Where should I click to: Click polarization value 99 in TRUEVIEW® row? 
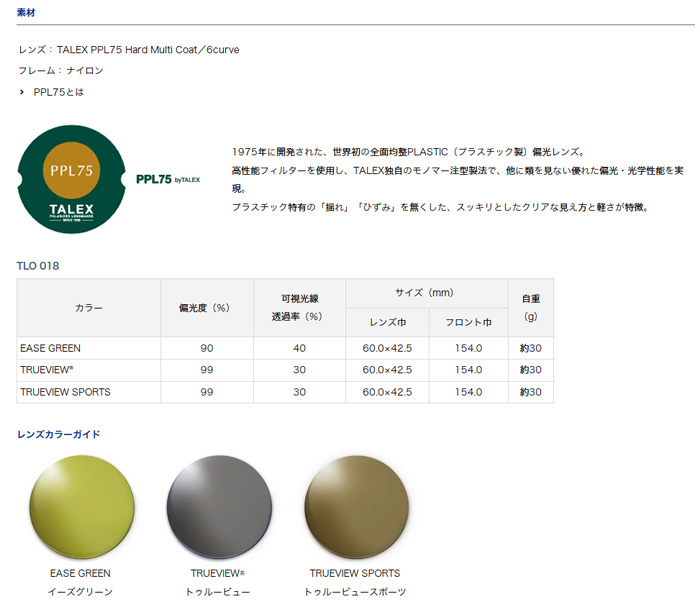207,370
